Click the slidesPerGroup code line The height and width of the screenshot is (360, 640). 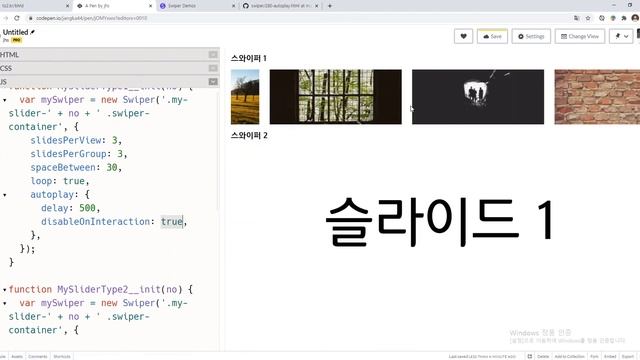(79, 154)
